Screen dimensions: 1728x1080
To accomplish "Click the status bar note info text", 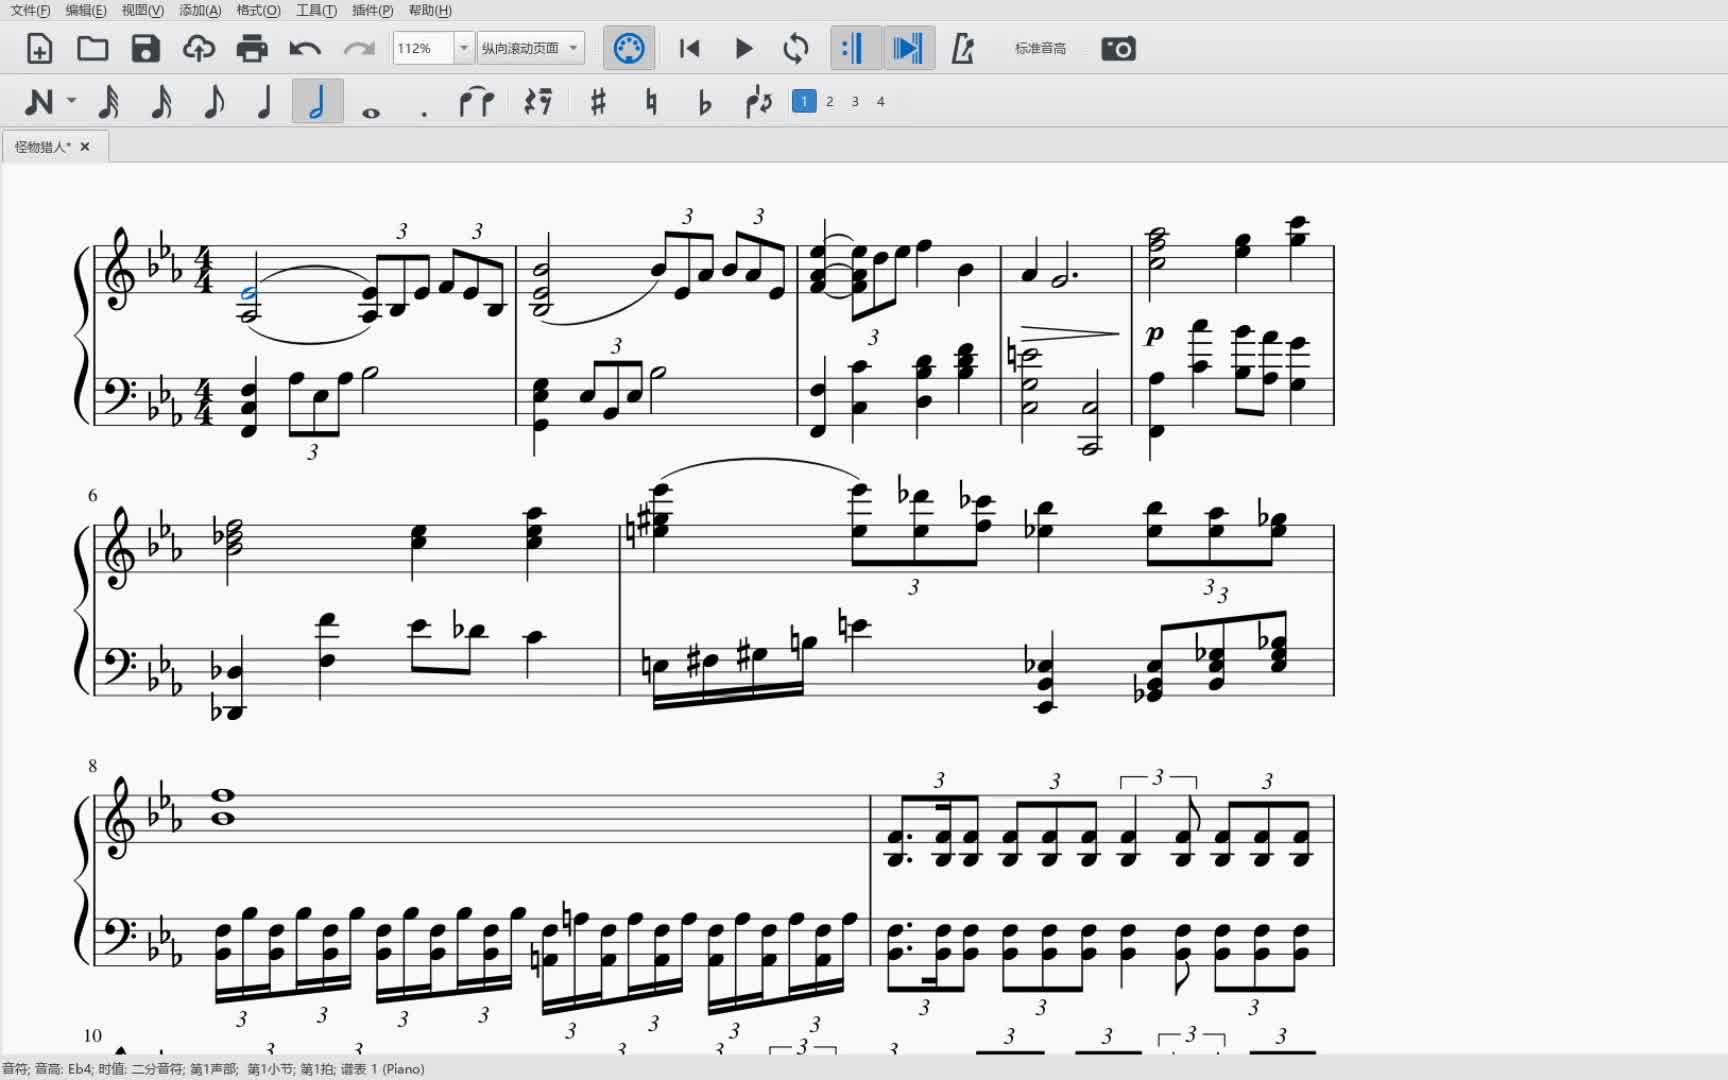I will point(214,1069).
